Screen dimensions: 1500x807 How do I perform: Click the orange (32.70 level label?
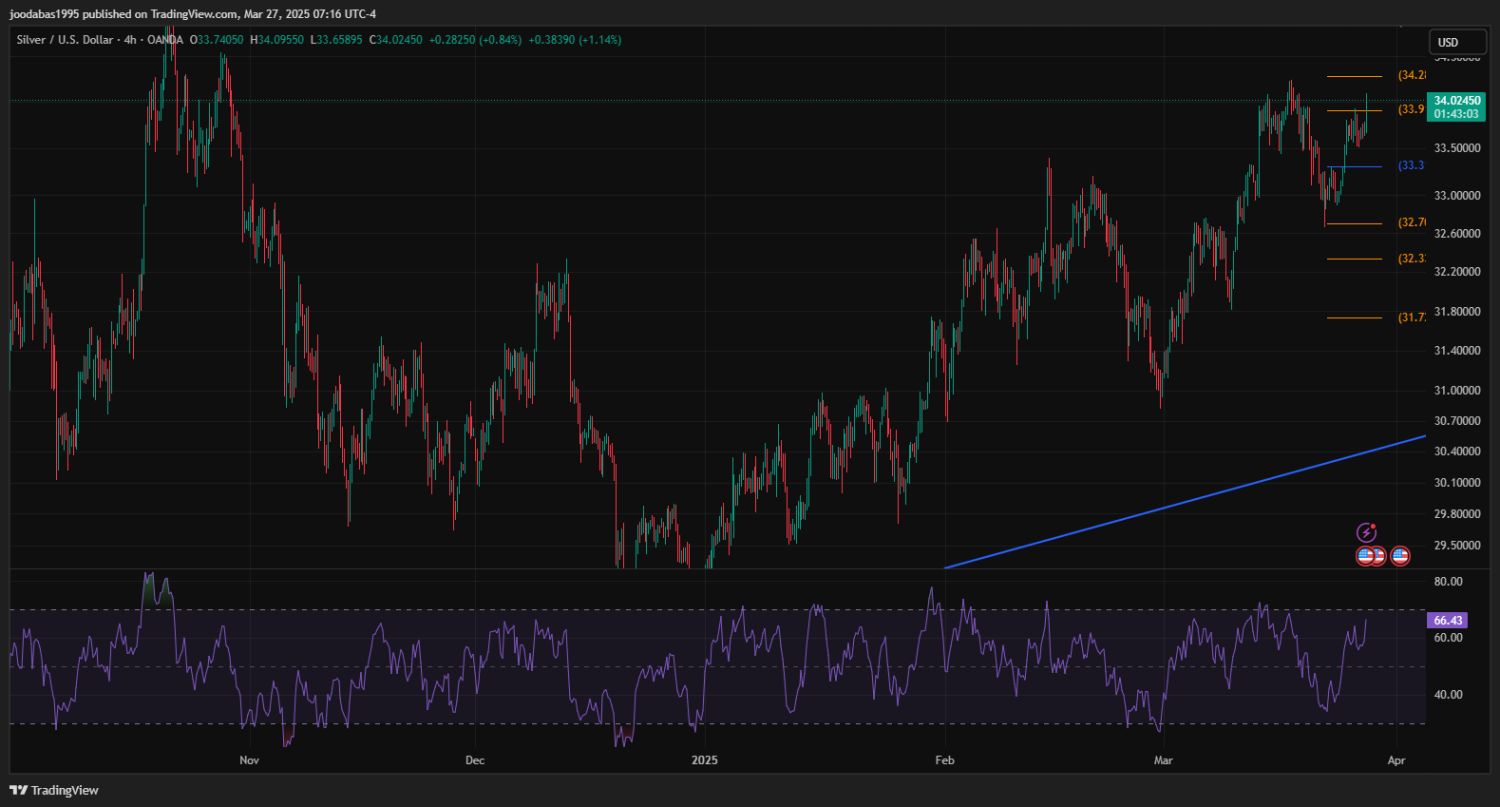pos(1411,223)
